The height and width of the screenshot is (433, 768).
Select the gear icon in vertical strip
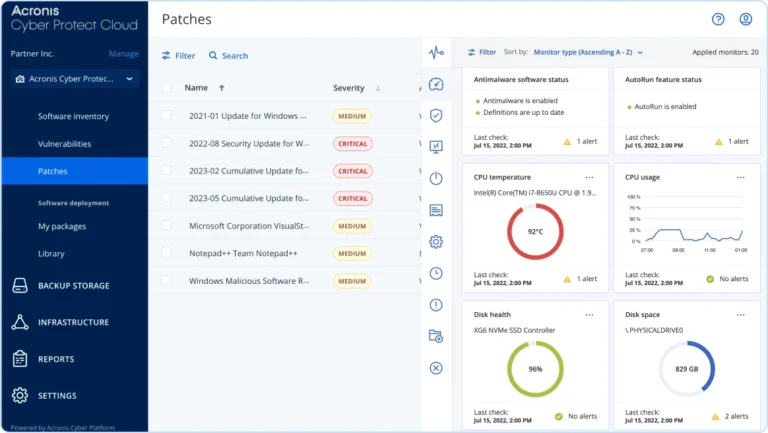436,241
